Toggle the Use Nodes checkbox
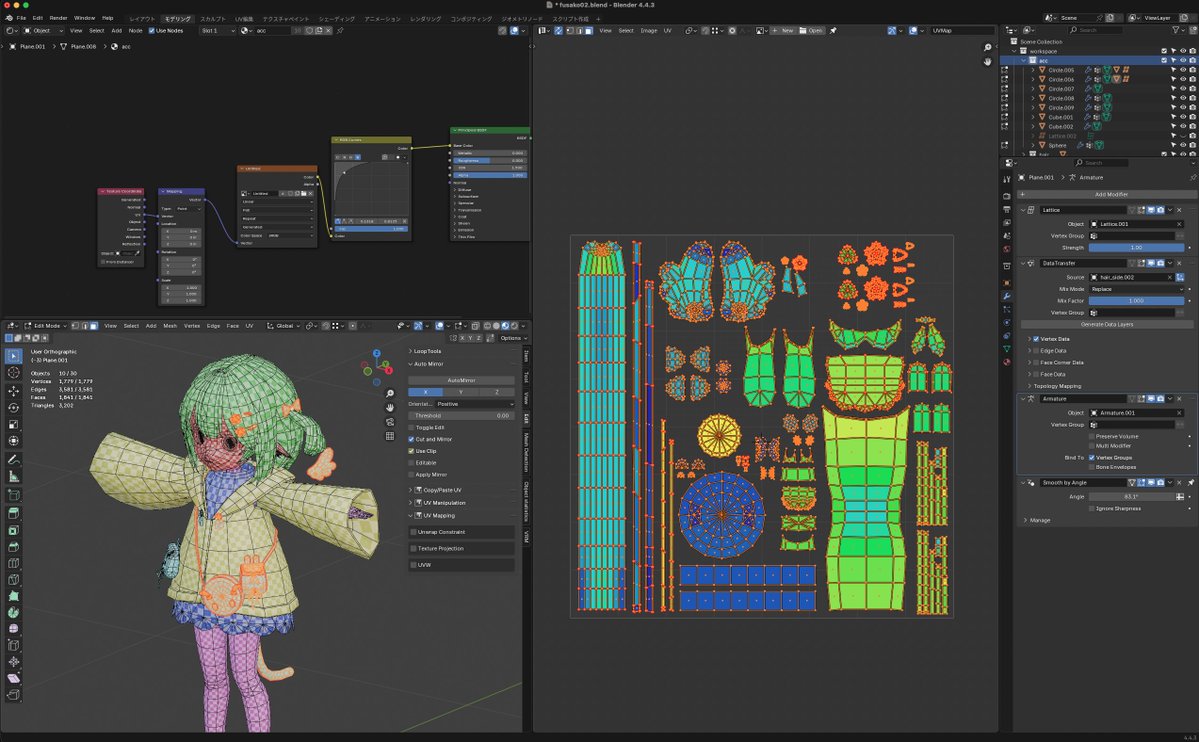Image resolution: width=1199 pixels, height=742 pixels. [151, 31]
